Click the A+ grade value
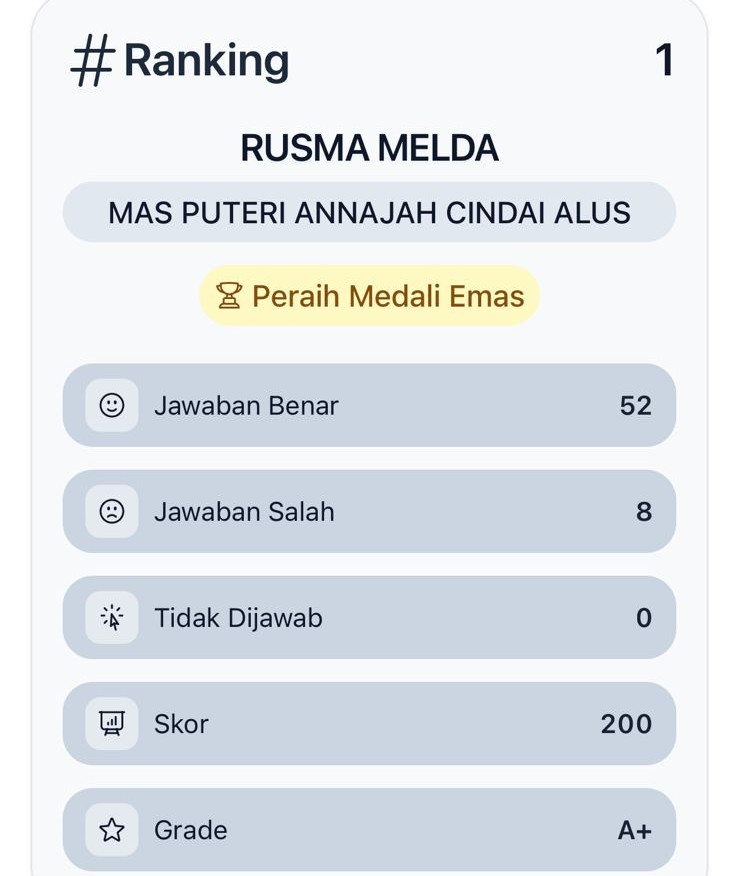The height and width of the screenshot is (876, 739). [634, 830]
